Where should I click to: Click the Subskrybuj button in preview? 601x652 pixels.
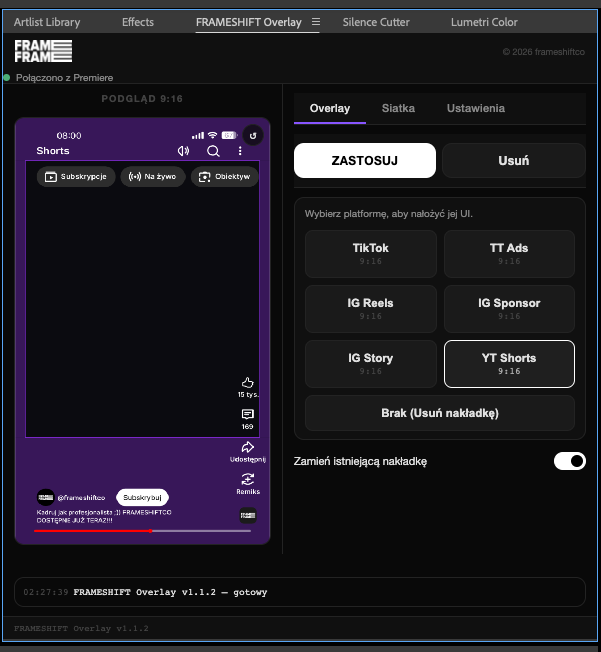pyautogui.click(x=142, y=497)
